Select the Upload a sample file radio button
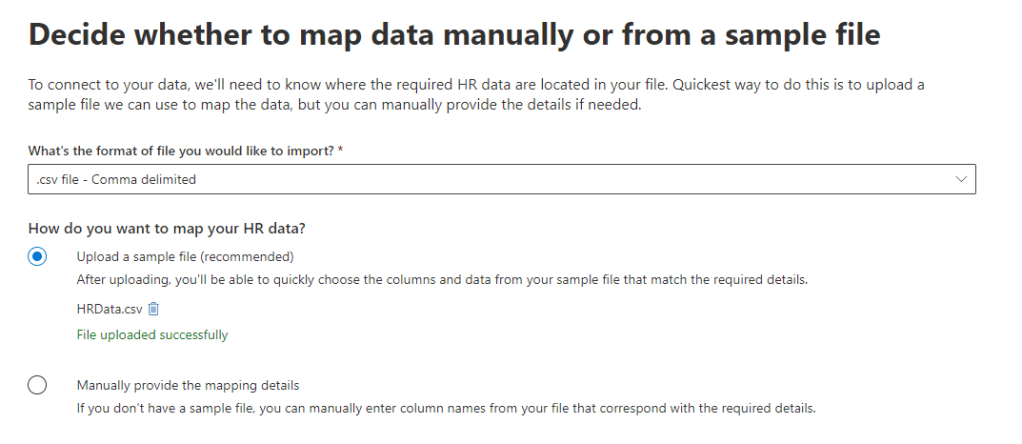This screenshot has height=444, width=1022. 37,257
